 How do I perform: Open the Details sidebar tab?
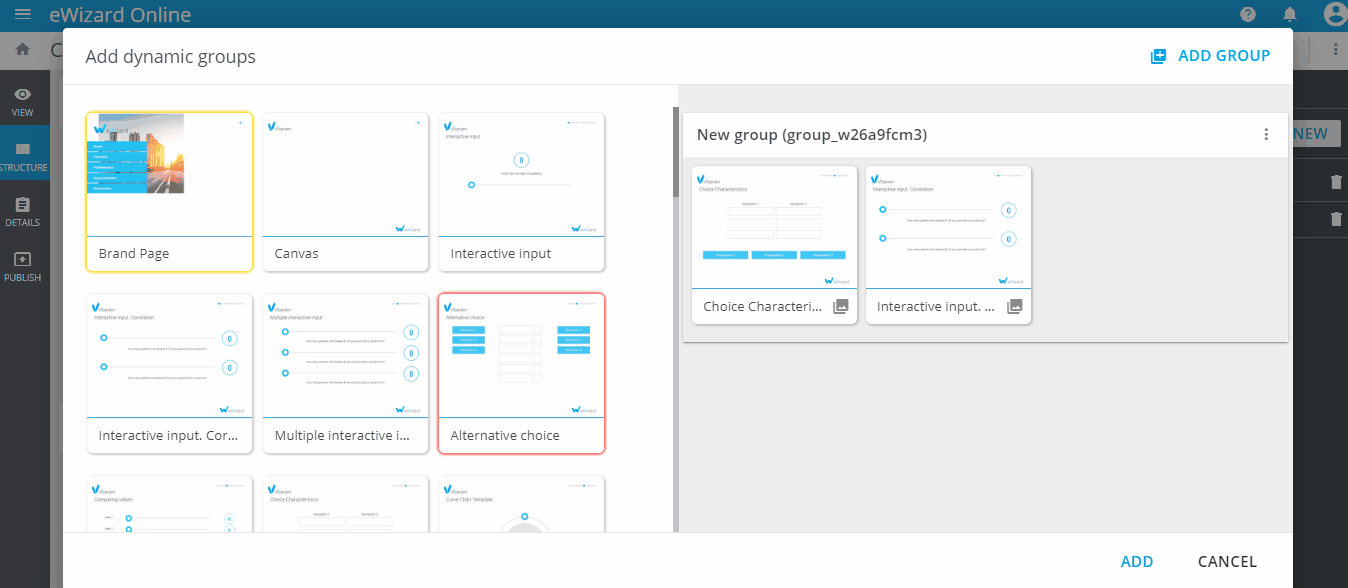23,211
